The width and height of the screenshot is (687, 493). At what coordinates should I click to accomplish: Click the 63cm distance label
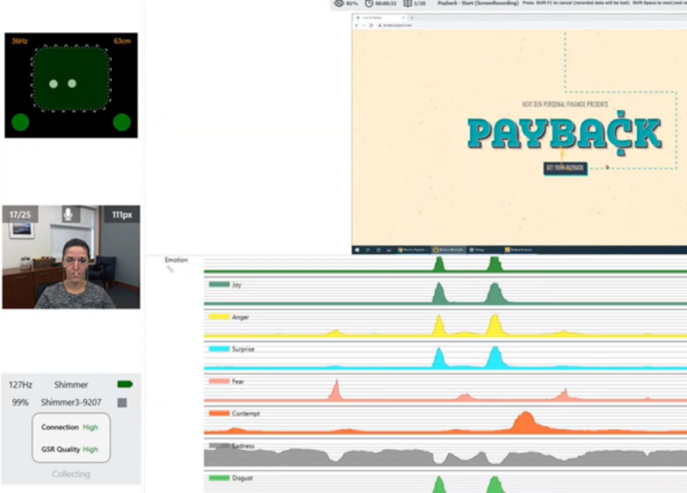(122, 41)
